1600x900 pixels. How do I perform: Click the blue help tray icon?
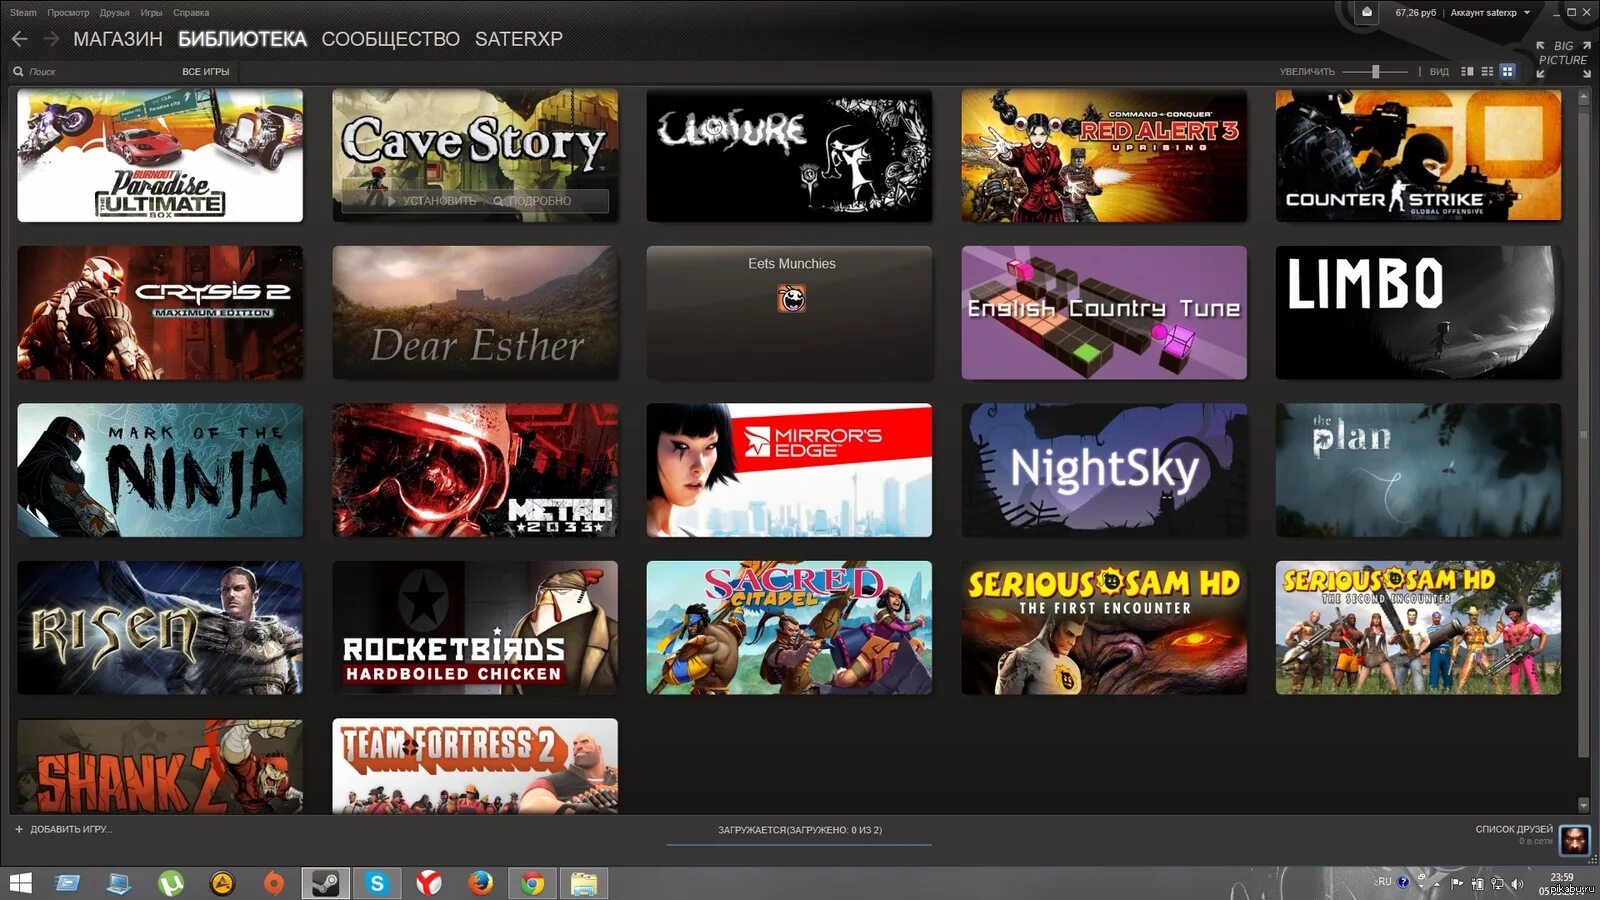pos(1403,881)
